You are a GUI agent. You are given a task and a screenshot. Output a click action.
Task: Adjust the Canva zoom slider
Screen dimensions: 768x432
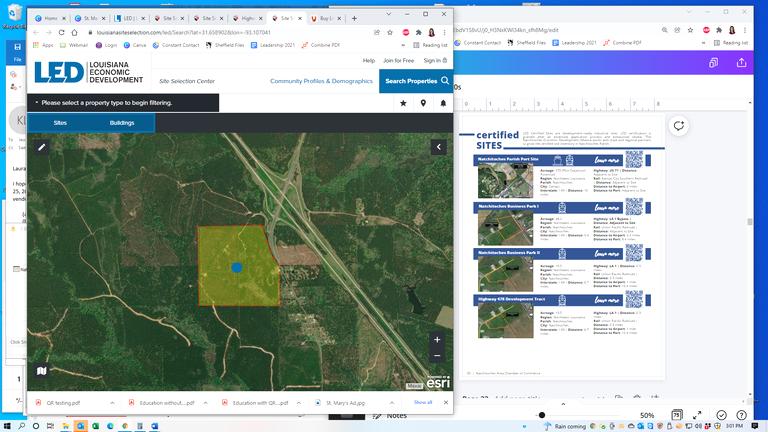[x=542, y=415]
